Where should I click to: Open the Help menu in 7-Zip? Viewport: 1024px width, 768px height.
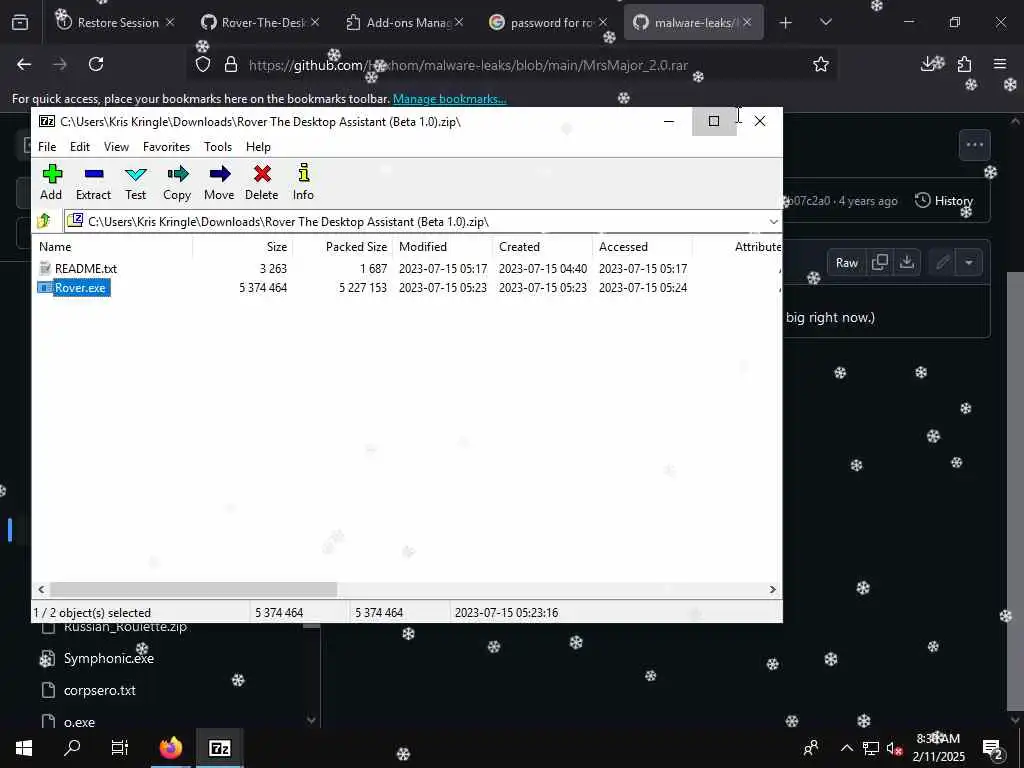pos(258,147)
